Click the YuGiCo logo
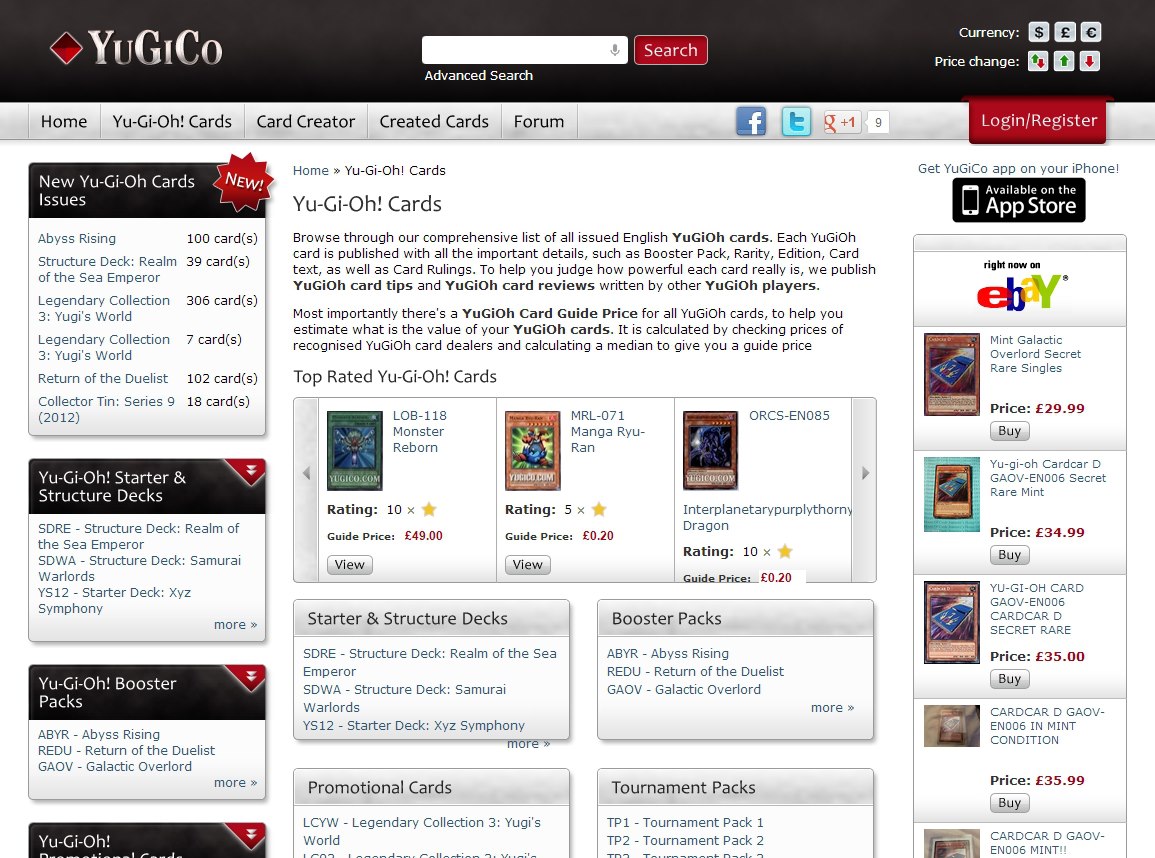 click(136, 49)
